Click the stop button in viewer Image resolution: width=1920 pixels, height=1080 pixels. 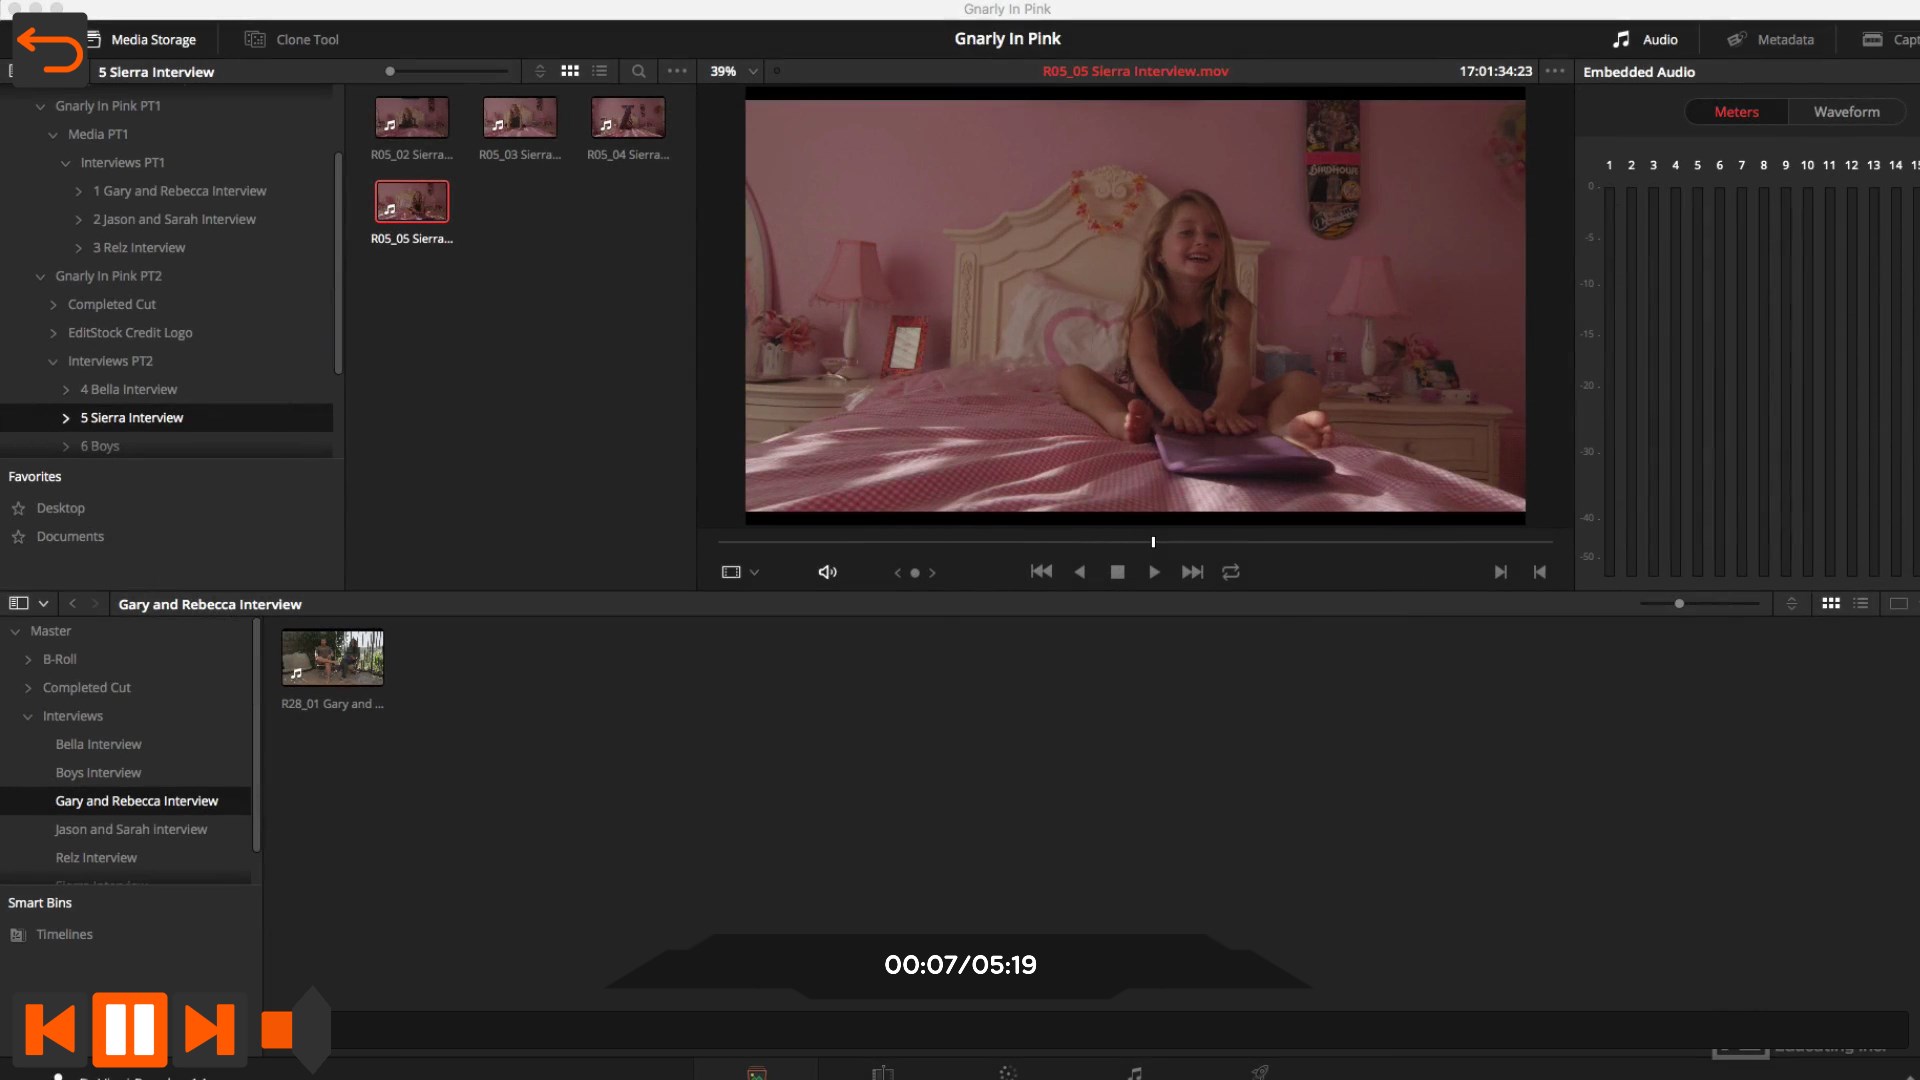point(1117,572)
